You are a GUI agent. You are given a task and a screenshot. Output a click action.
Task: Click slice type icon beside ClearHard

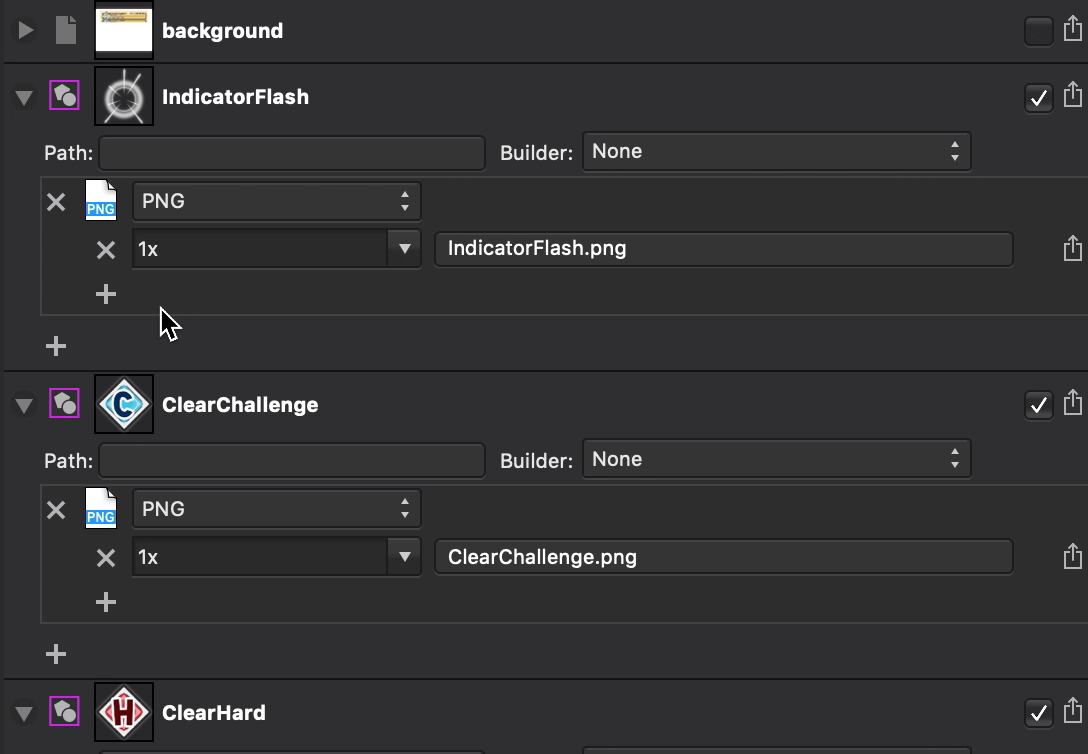(65, 712)
